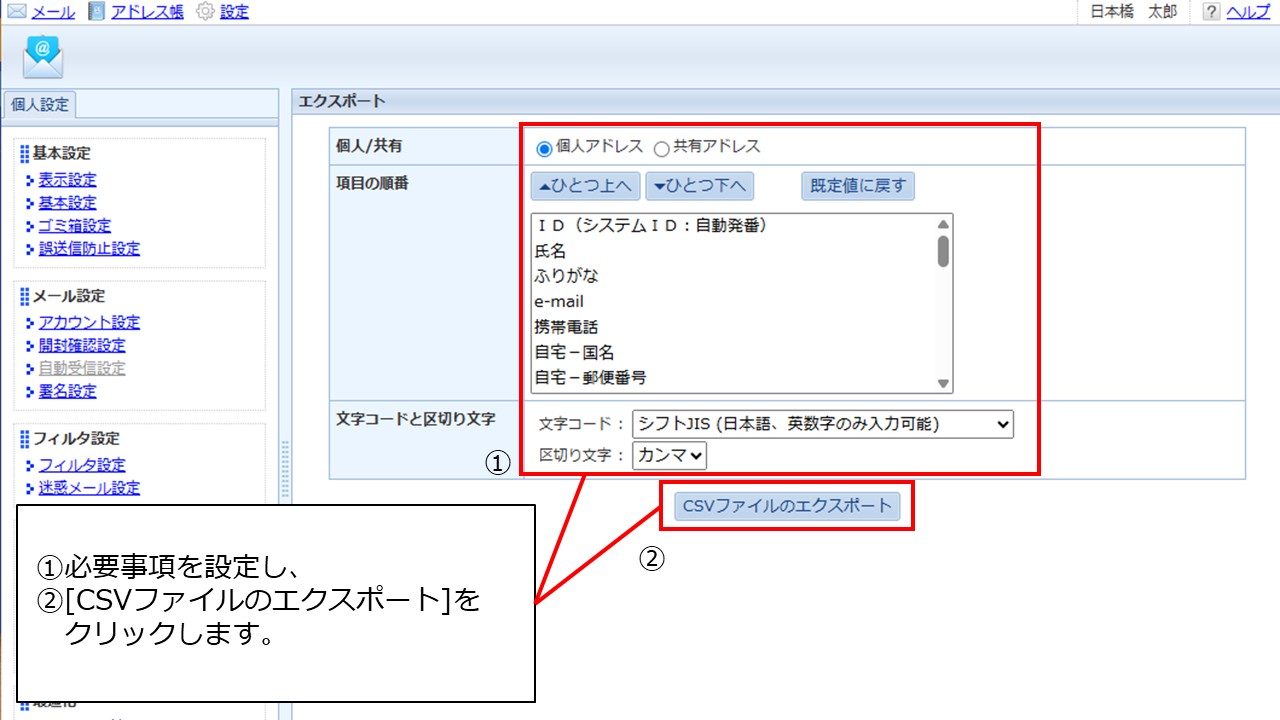1280x720 pixels.
Task: Open 誤送信防止設定 in the sidebar
Action: 90,249
